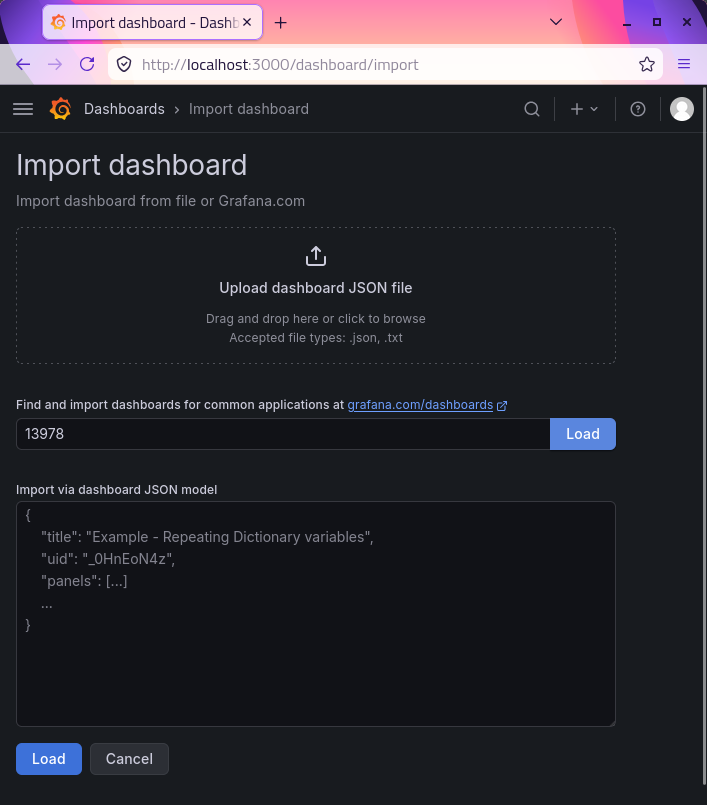Click the 'Import dashboard' page heading

click(x=131, y=165)
